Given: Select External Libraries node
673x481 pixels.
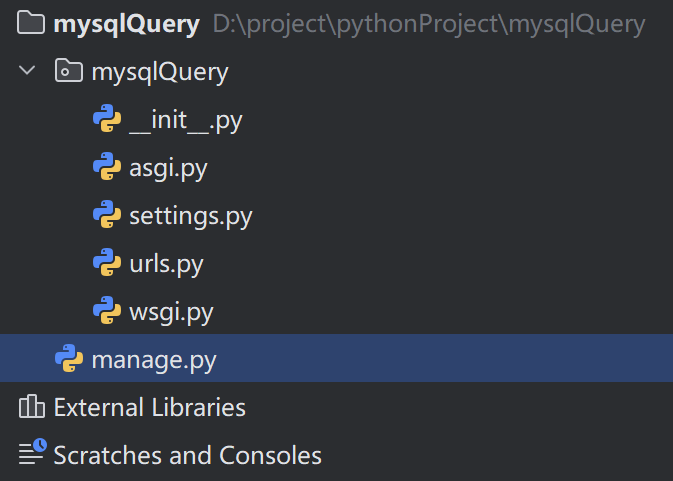Looking at the screenshot, I should pyautogui.click(x=149, y=407).
